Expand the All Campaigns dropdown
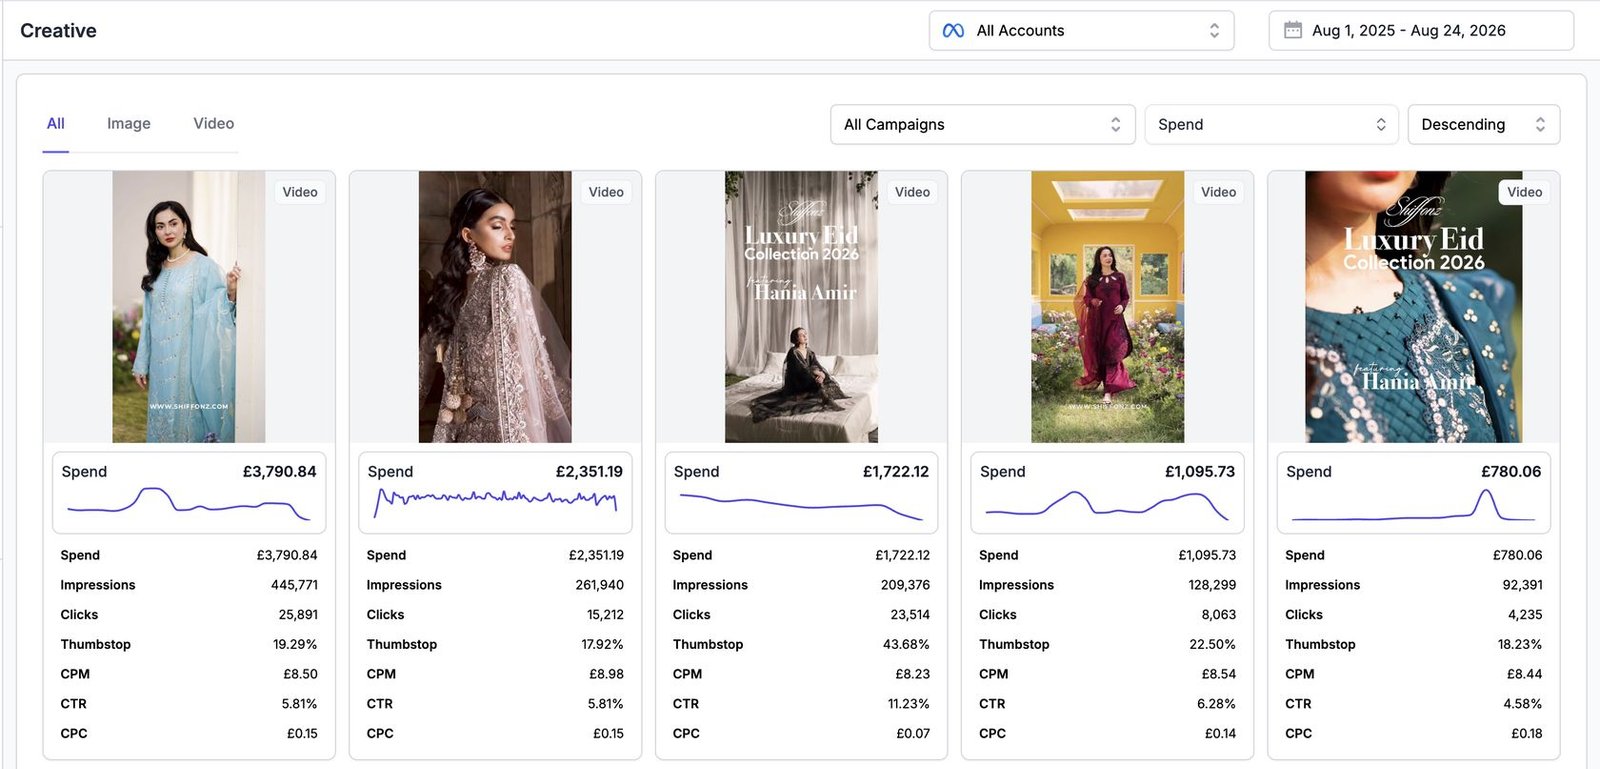 point(982,124)
